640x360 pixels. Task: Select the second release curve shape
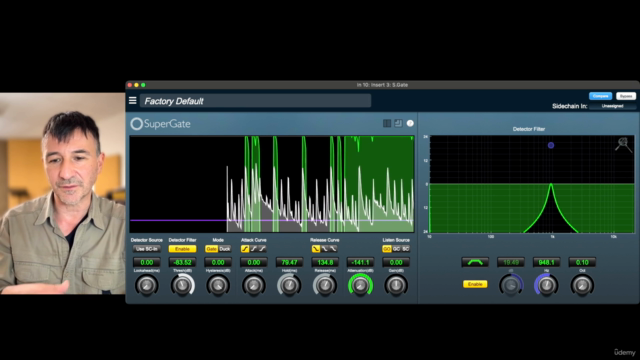(324, 249)
